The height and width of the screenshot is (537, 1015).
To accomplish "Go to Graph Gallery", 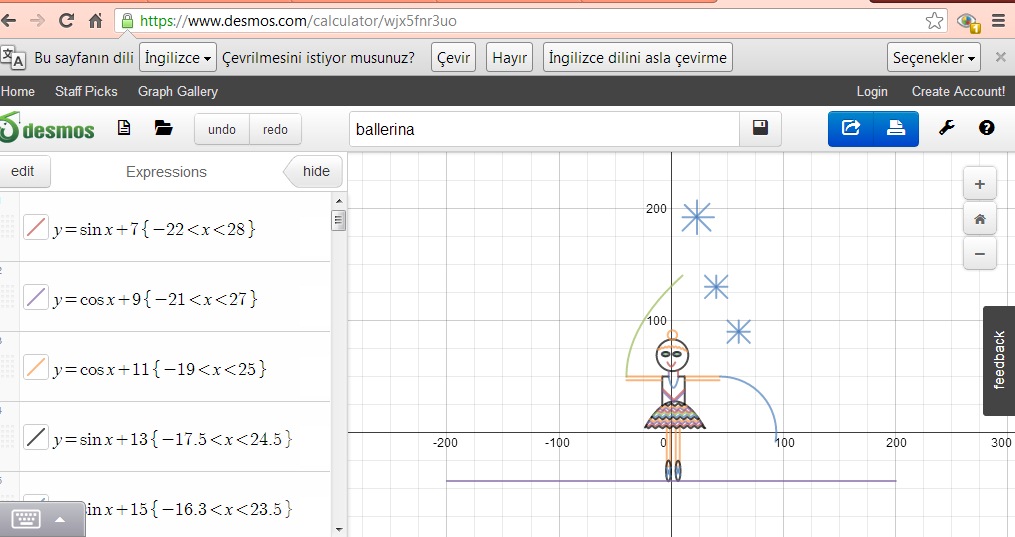I will (178, 91).
